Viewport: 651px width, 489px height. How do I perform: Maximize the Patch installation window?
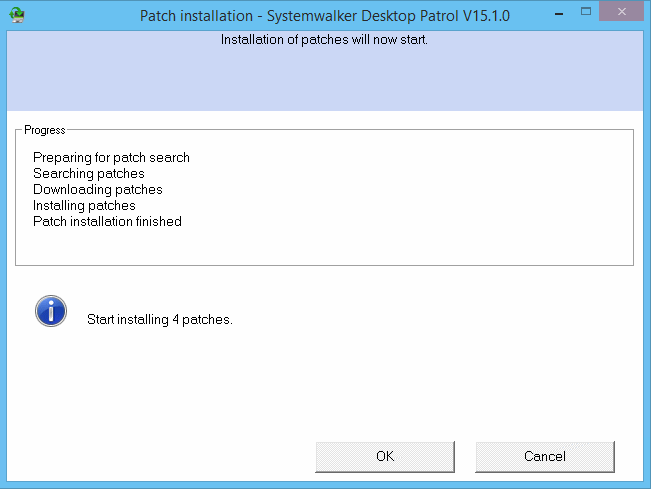[586, 12]
